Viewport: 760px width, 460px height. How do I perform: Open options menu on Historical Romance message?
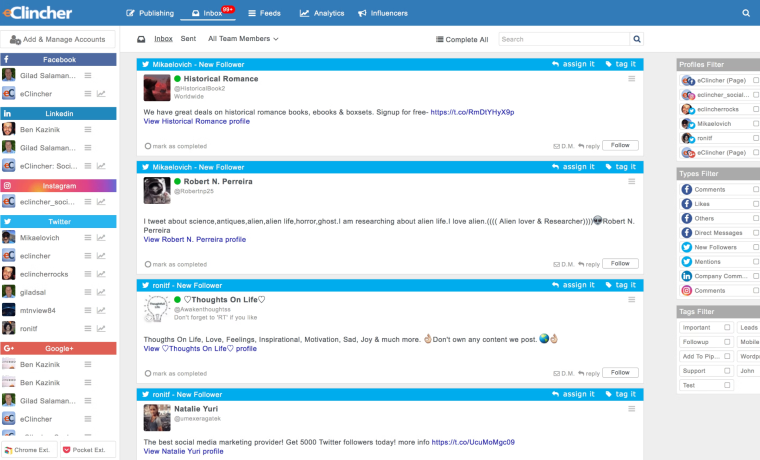[x=632, y=79]
